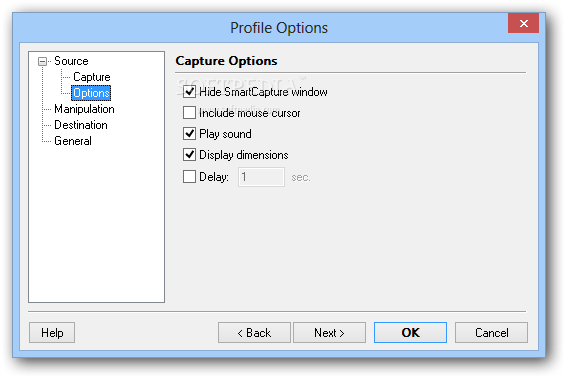The height and width of the screenshot is (378, 566).
Task: Cancel the Profile Options dialog
Action: pos(491,333)
